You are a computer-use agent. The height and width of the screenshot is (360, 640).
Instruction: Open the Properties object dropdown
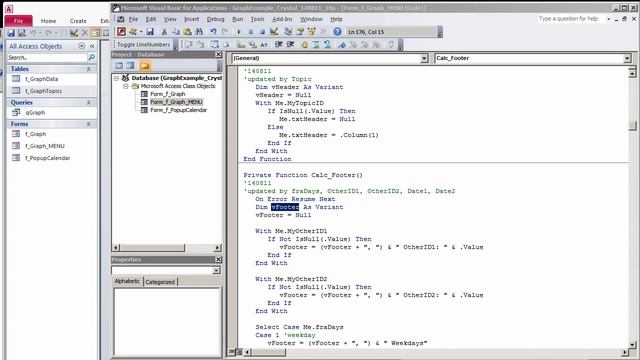[216, 270]
